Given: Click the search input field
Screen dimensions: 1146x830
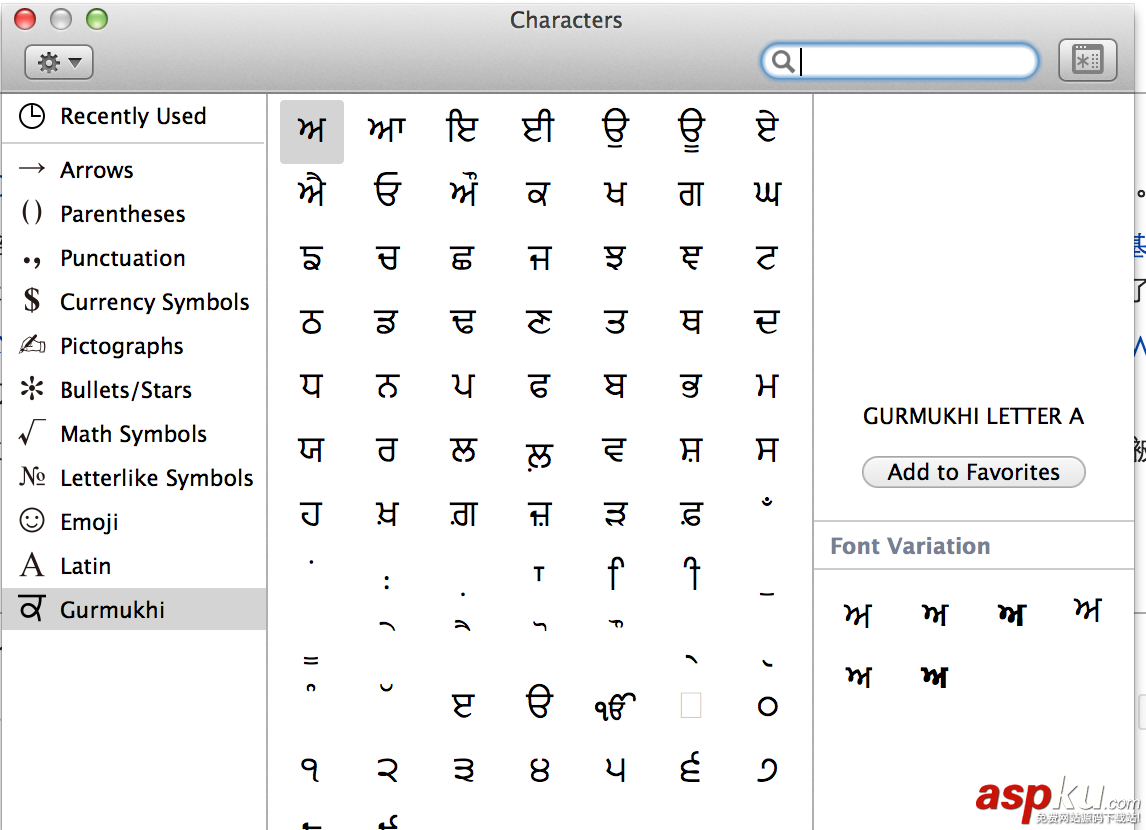Looking at the screenshot, I should point(915,62).
